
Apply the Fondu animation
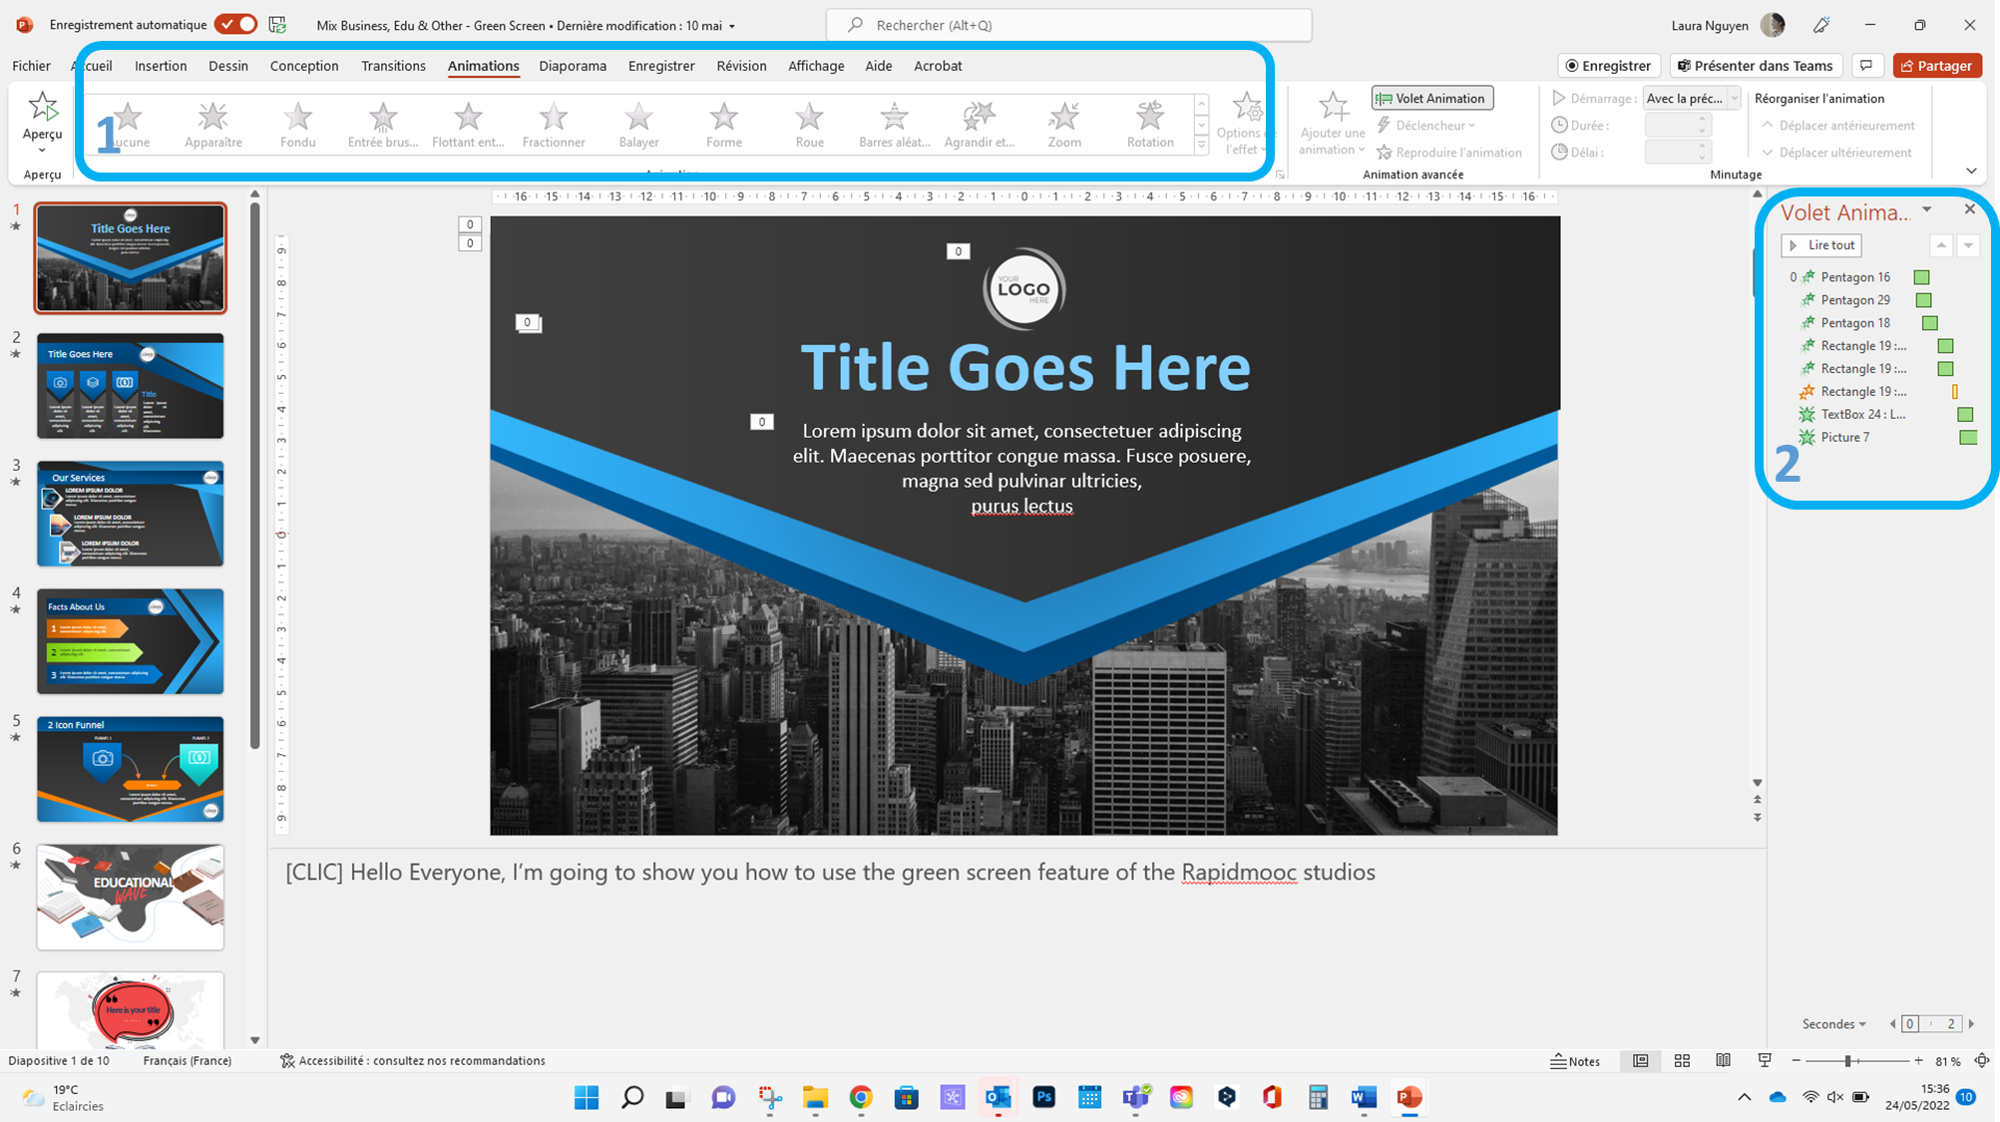point(297,122)
